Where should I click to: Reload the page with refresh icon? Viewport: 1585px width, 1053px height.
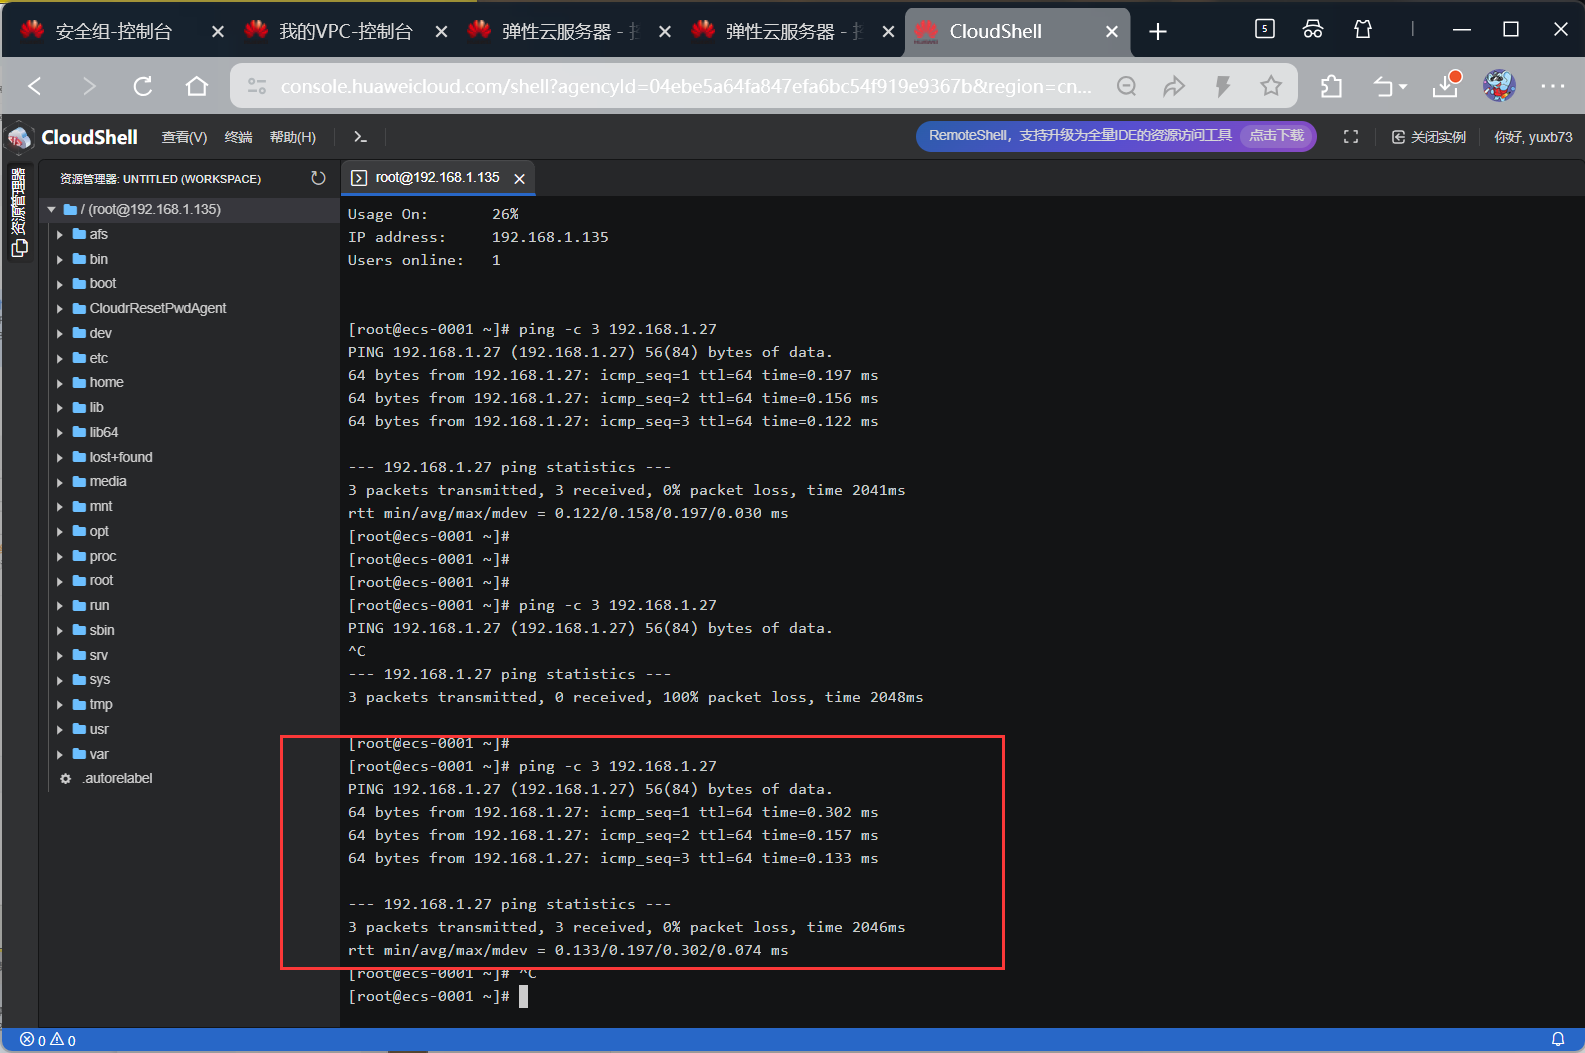[x=143, y=86]
